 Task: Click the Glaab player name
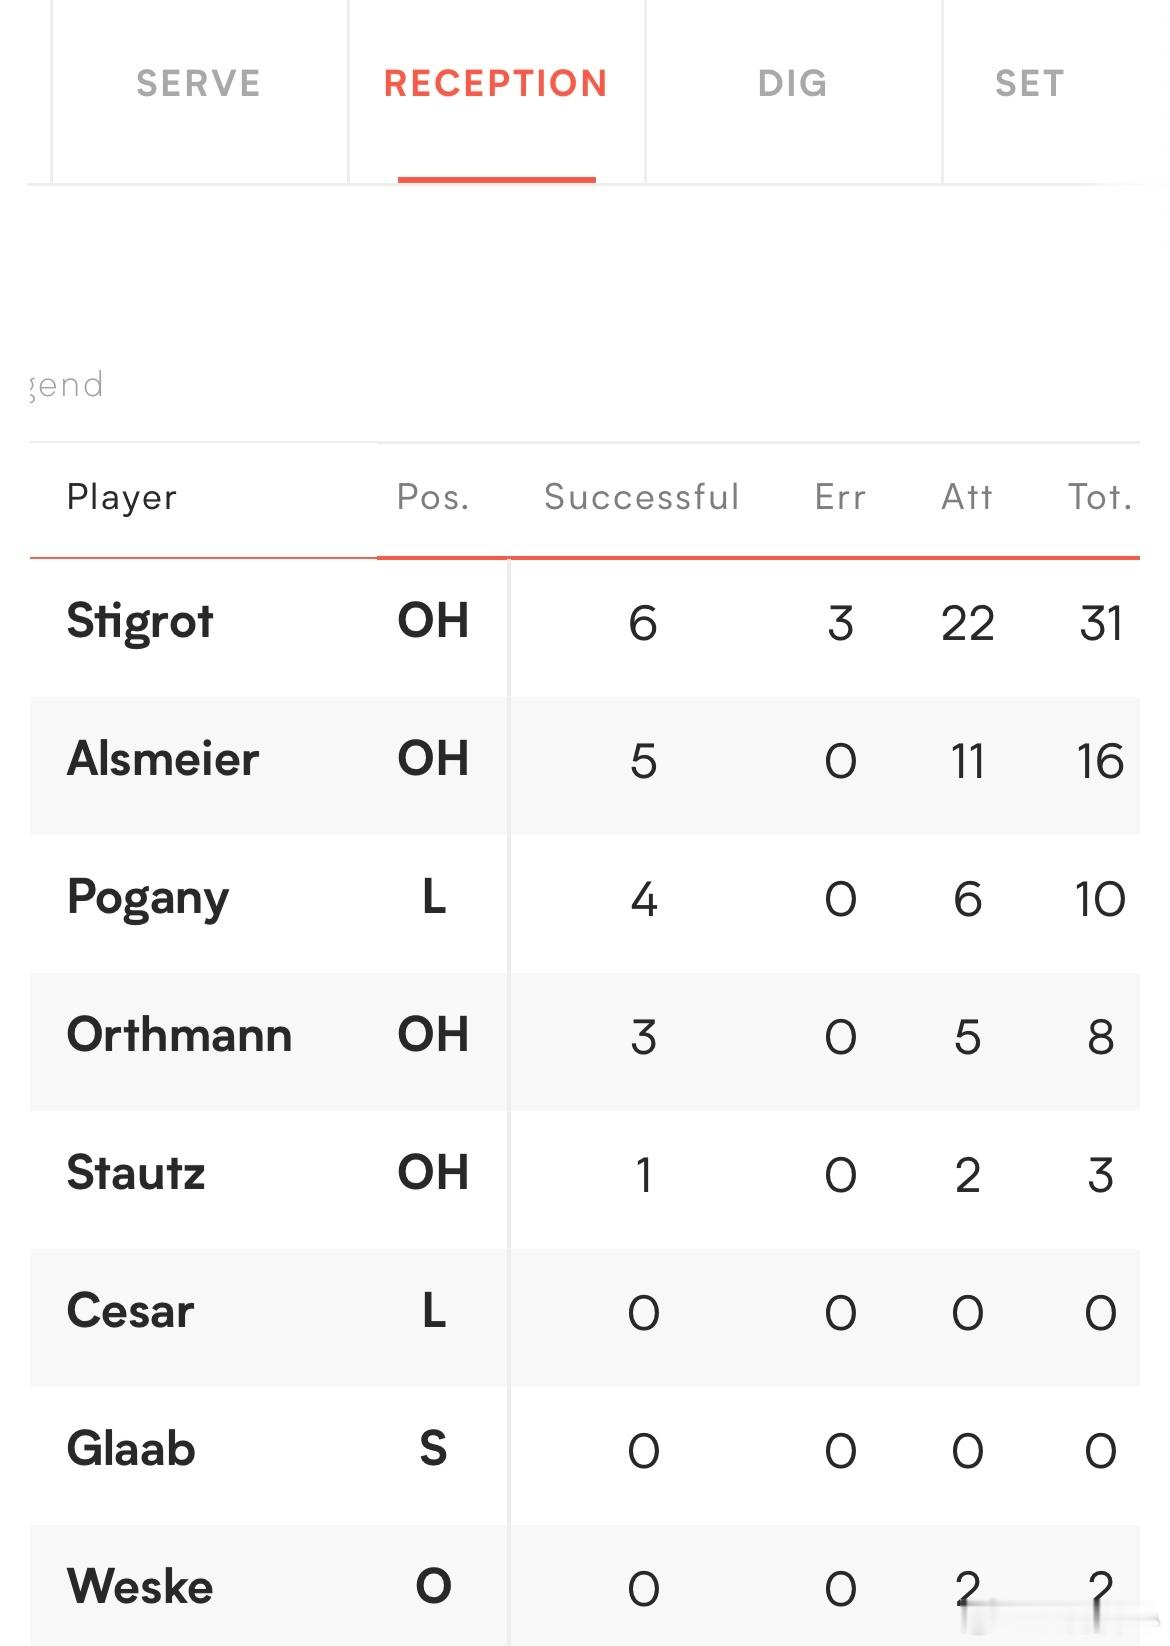click(x=131, y=1449)
